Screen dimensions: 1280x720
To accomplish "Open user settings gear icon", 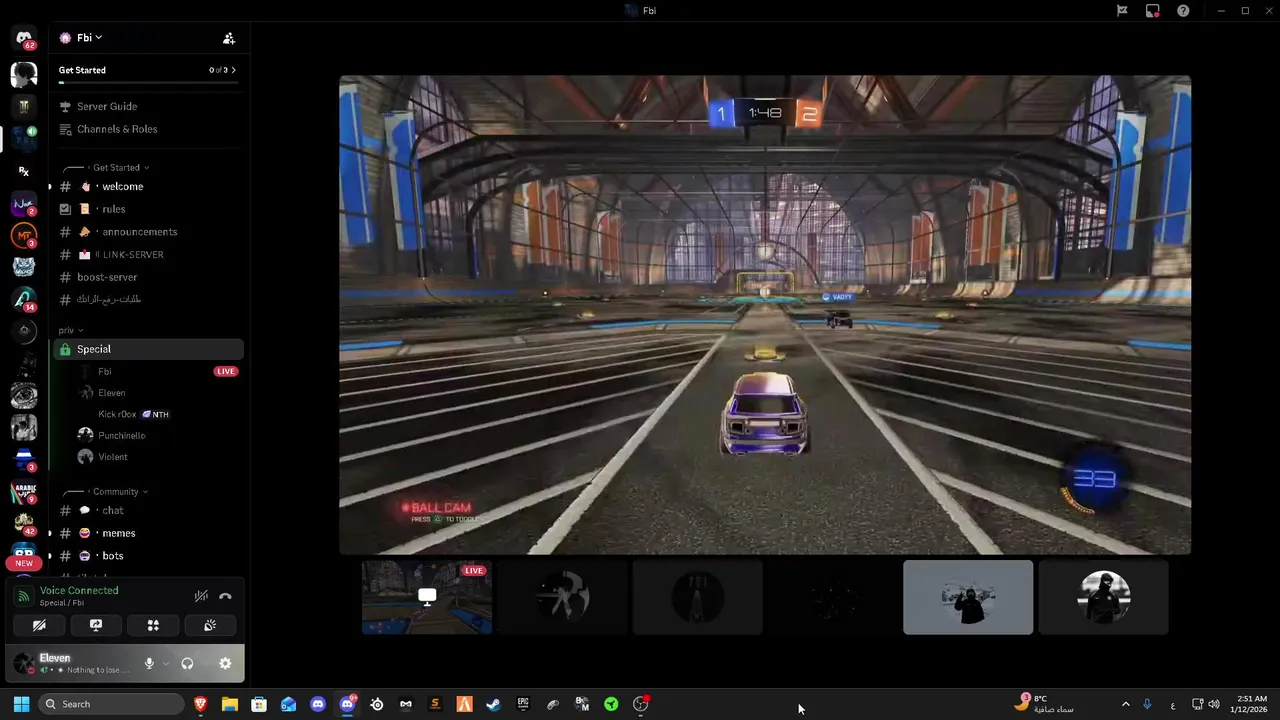I will tap(225, 663).
